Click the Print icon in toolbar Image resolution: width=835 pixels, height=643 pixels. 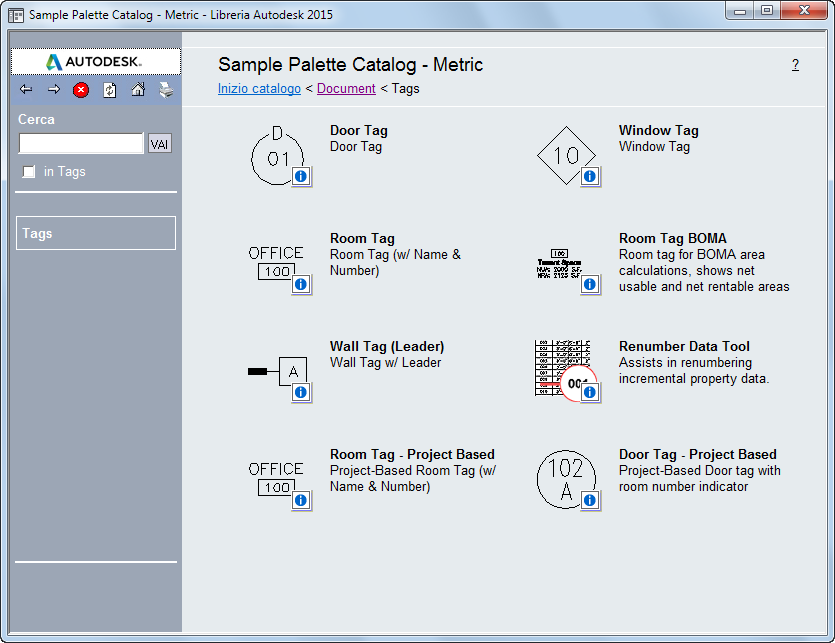pos(166,90)
